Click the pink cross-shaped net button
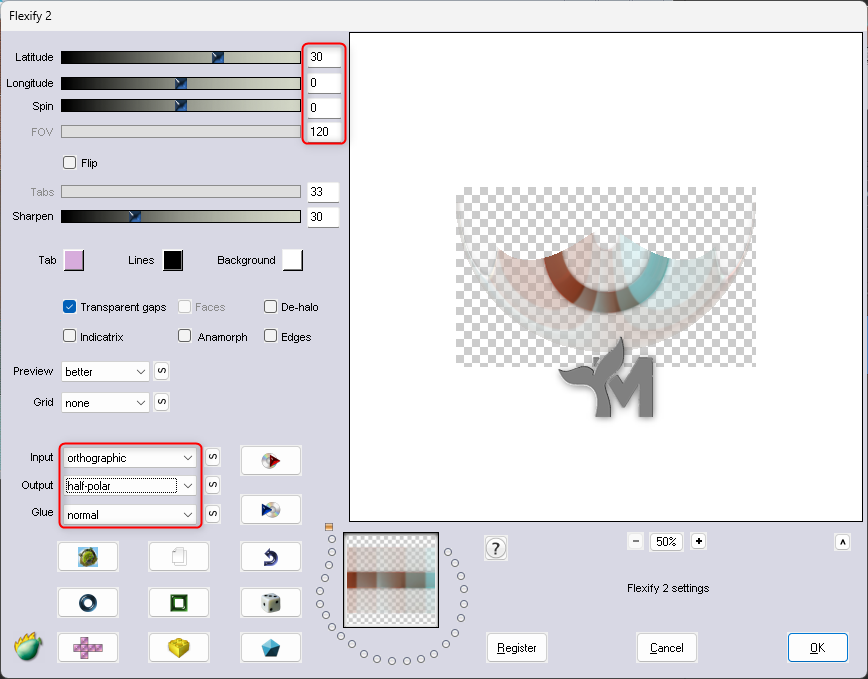Image resolution: width=868 pixels, height=679 pixels. point(88,648)
